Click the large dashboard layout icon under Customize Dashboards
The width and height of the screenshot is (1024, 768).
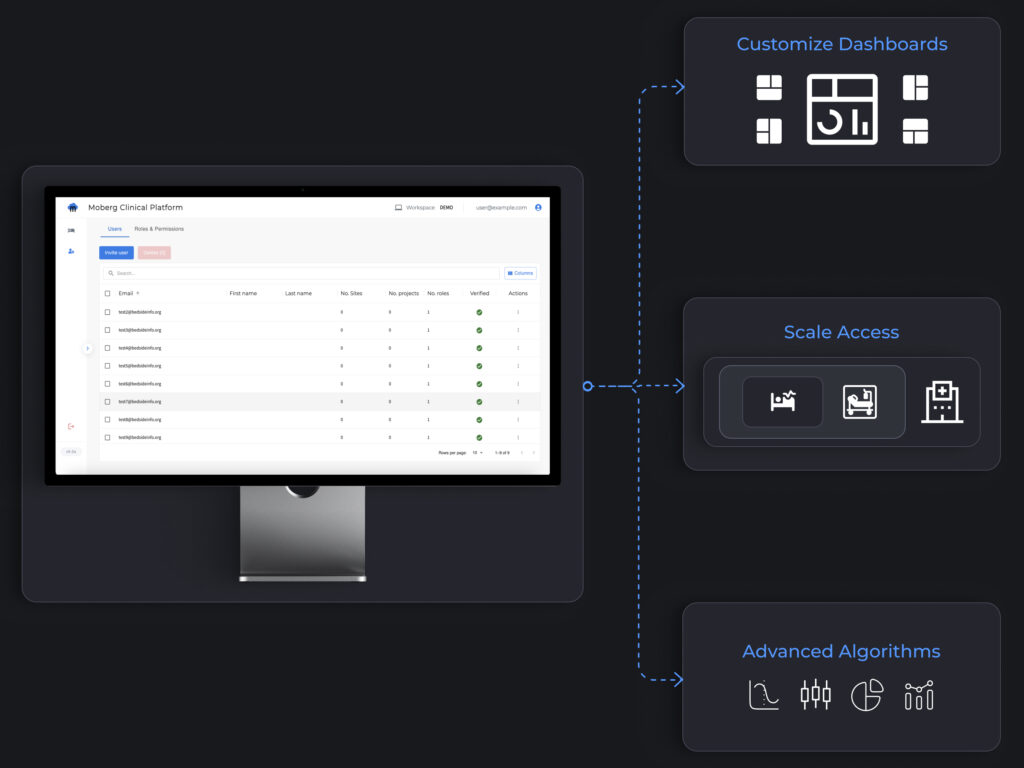click(842, 110)
